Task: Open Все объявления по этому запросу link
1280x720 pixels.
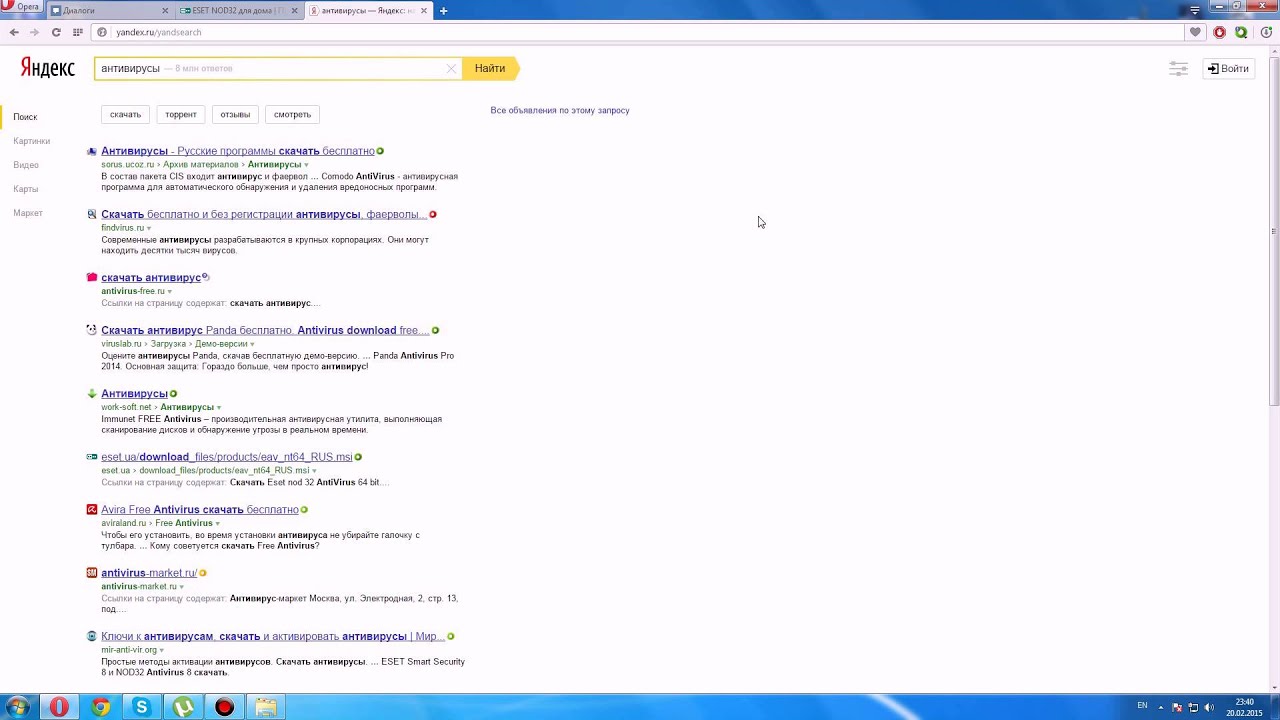Action: [x=560, y=110]
